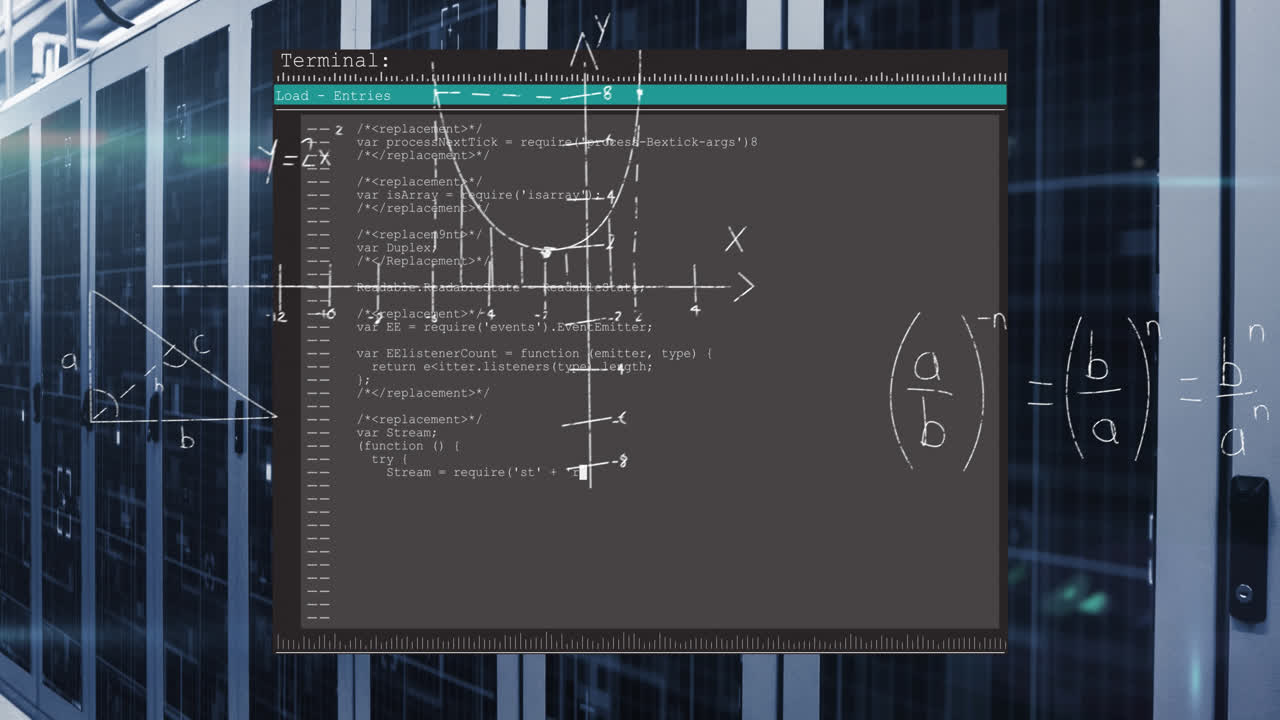1280x720 pixels.
Task: Click the X axis label on the graph
Action: point(736,239)
